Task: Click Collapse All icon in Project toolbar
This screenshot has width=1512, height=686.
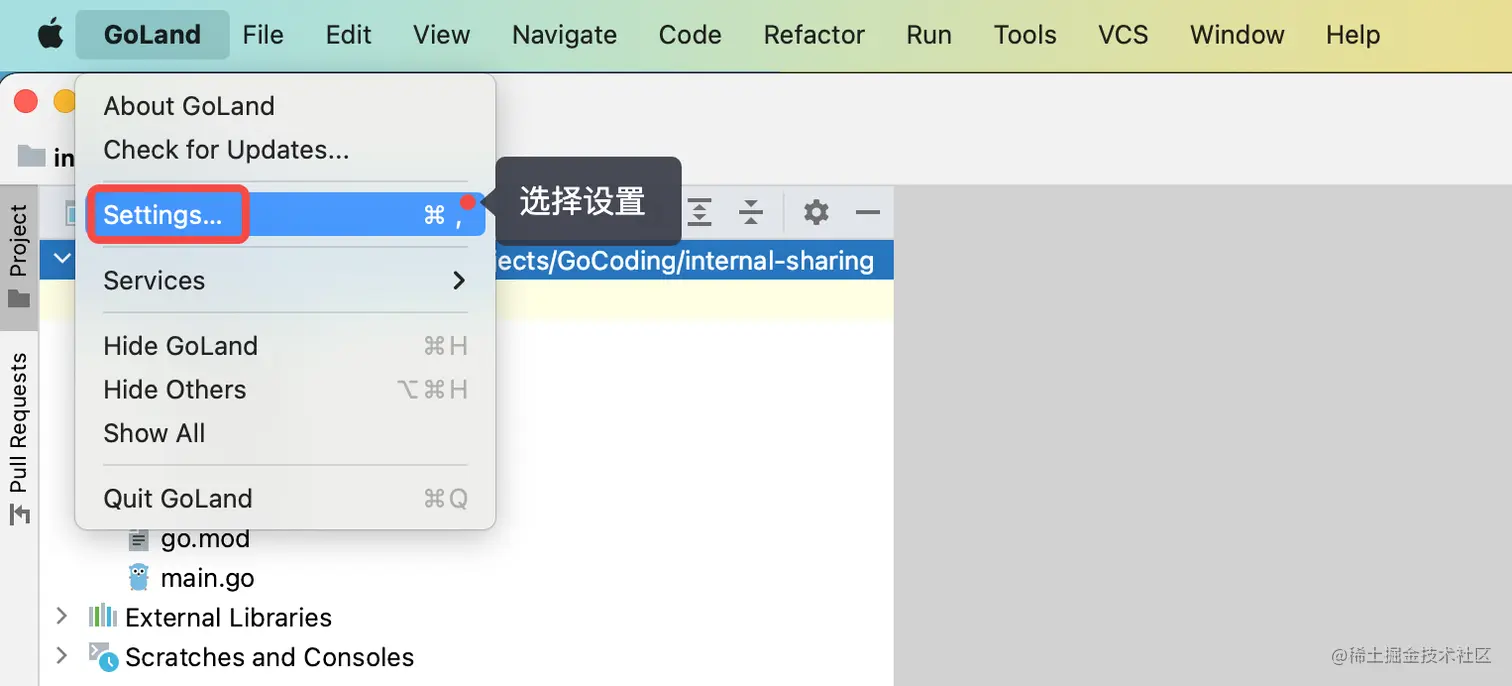Action: click(751, 212)
